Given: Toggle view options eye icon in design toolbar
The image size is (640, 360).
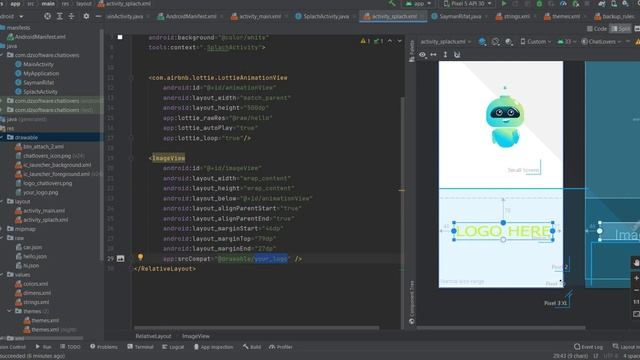Looking at the screenshot, I should (x=422, y=54).
